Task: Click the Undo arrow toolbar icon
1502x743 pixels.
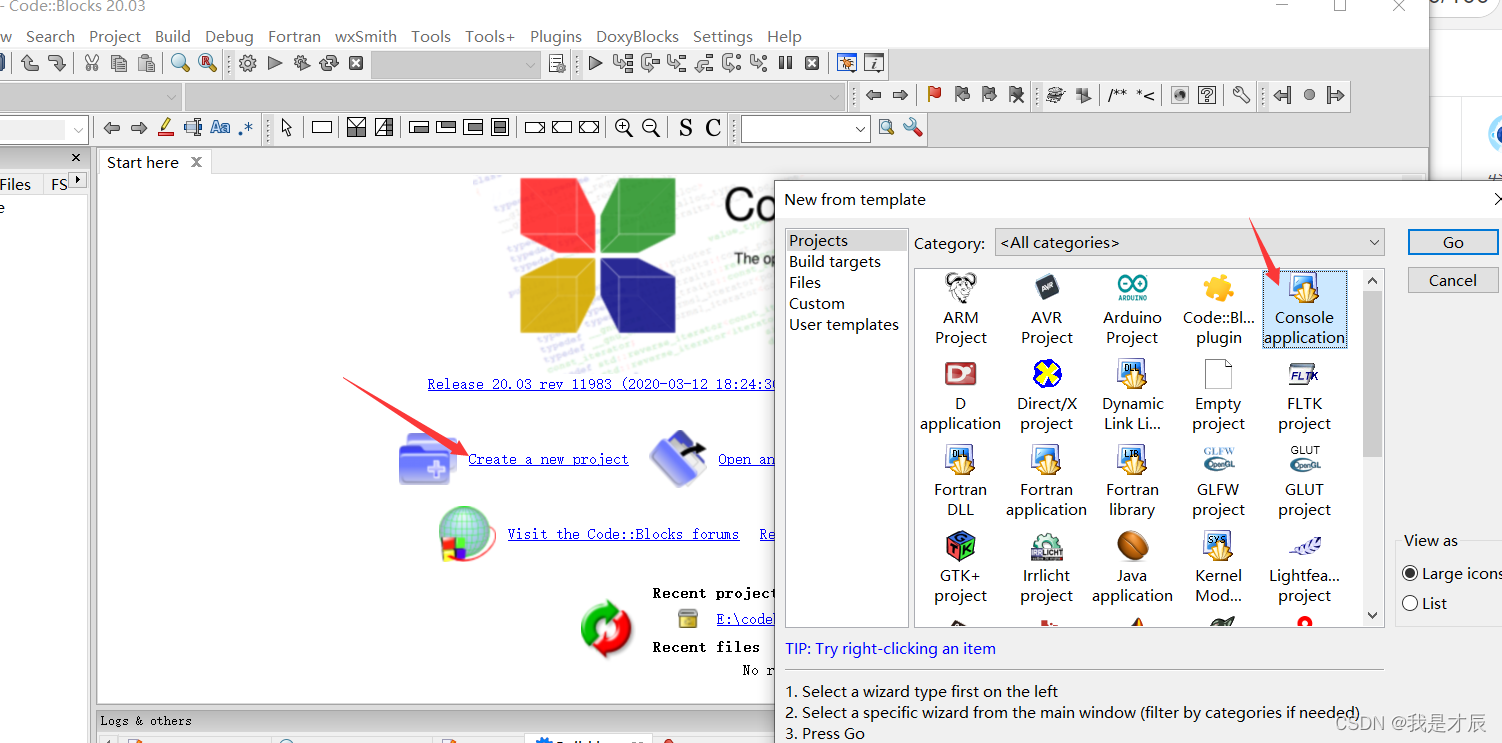Action: (x=30, y=64)
